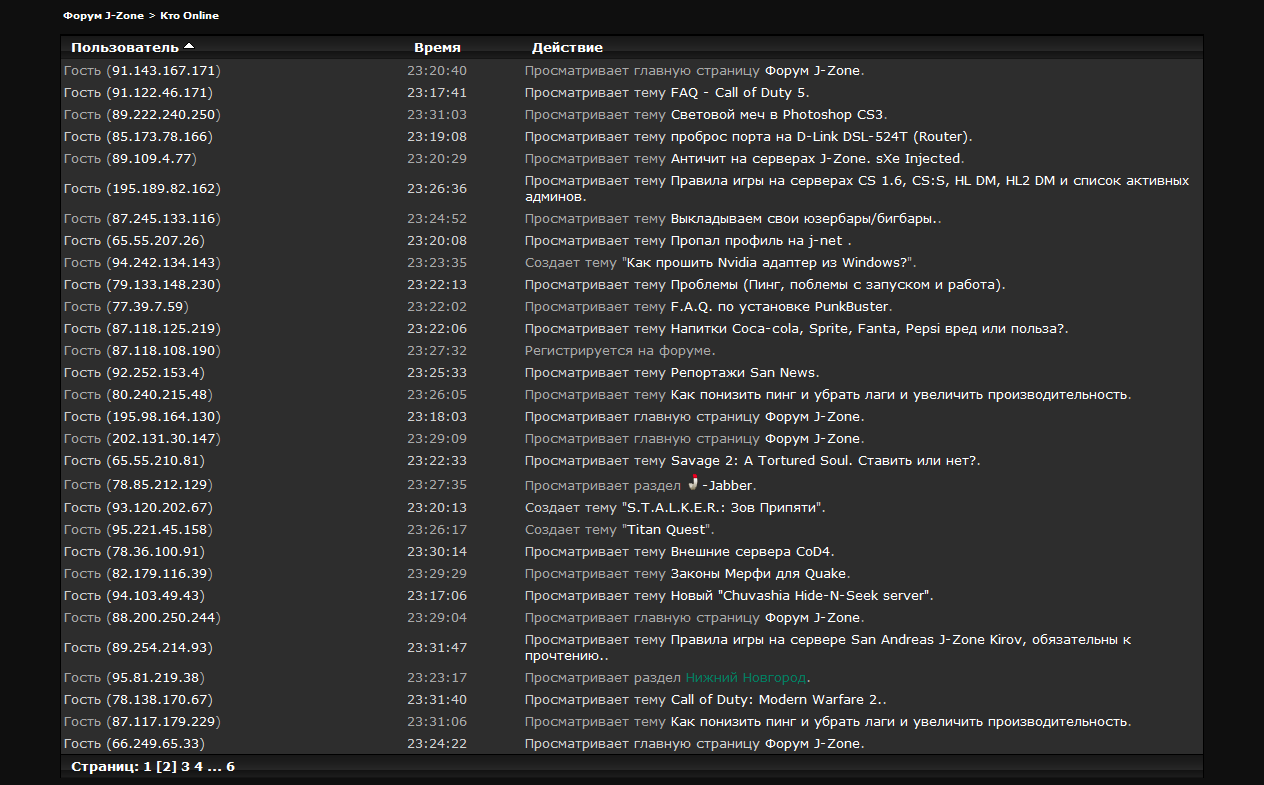Toggle sort arrow next to Пользователь
1264x785 pixels.
[x=189, y=47]
